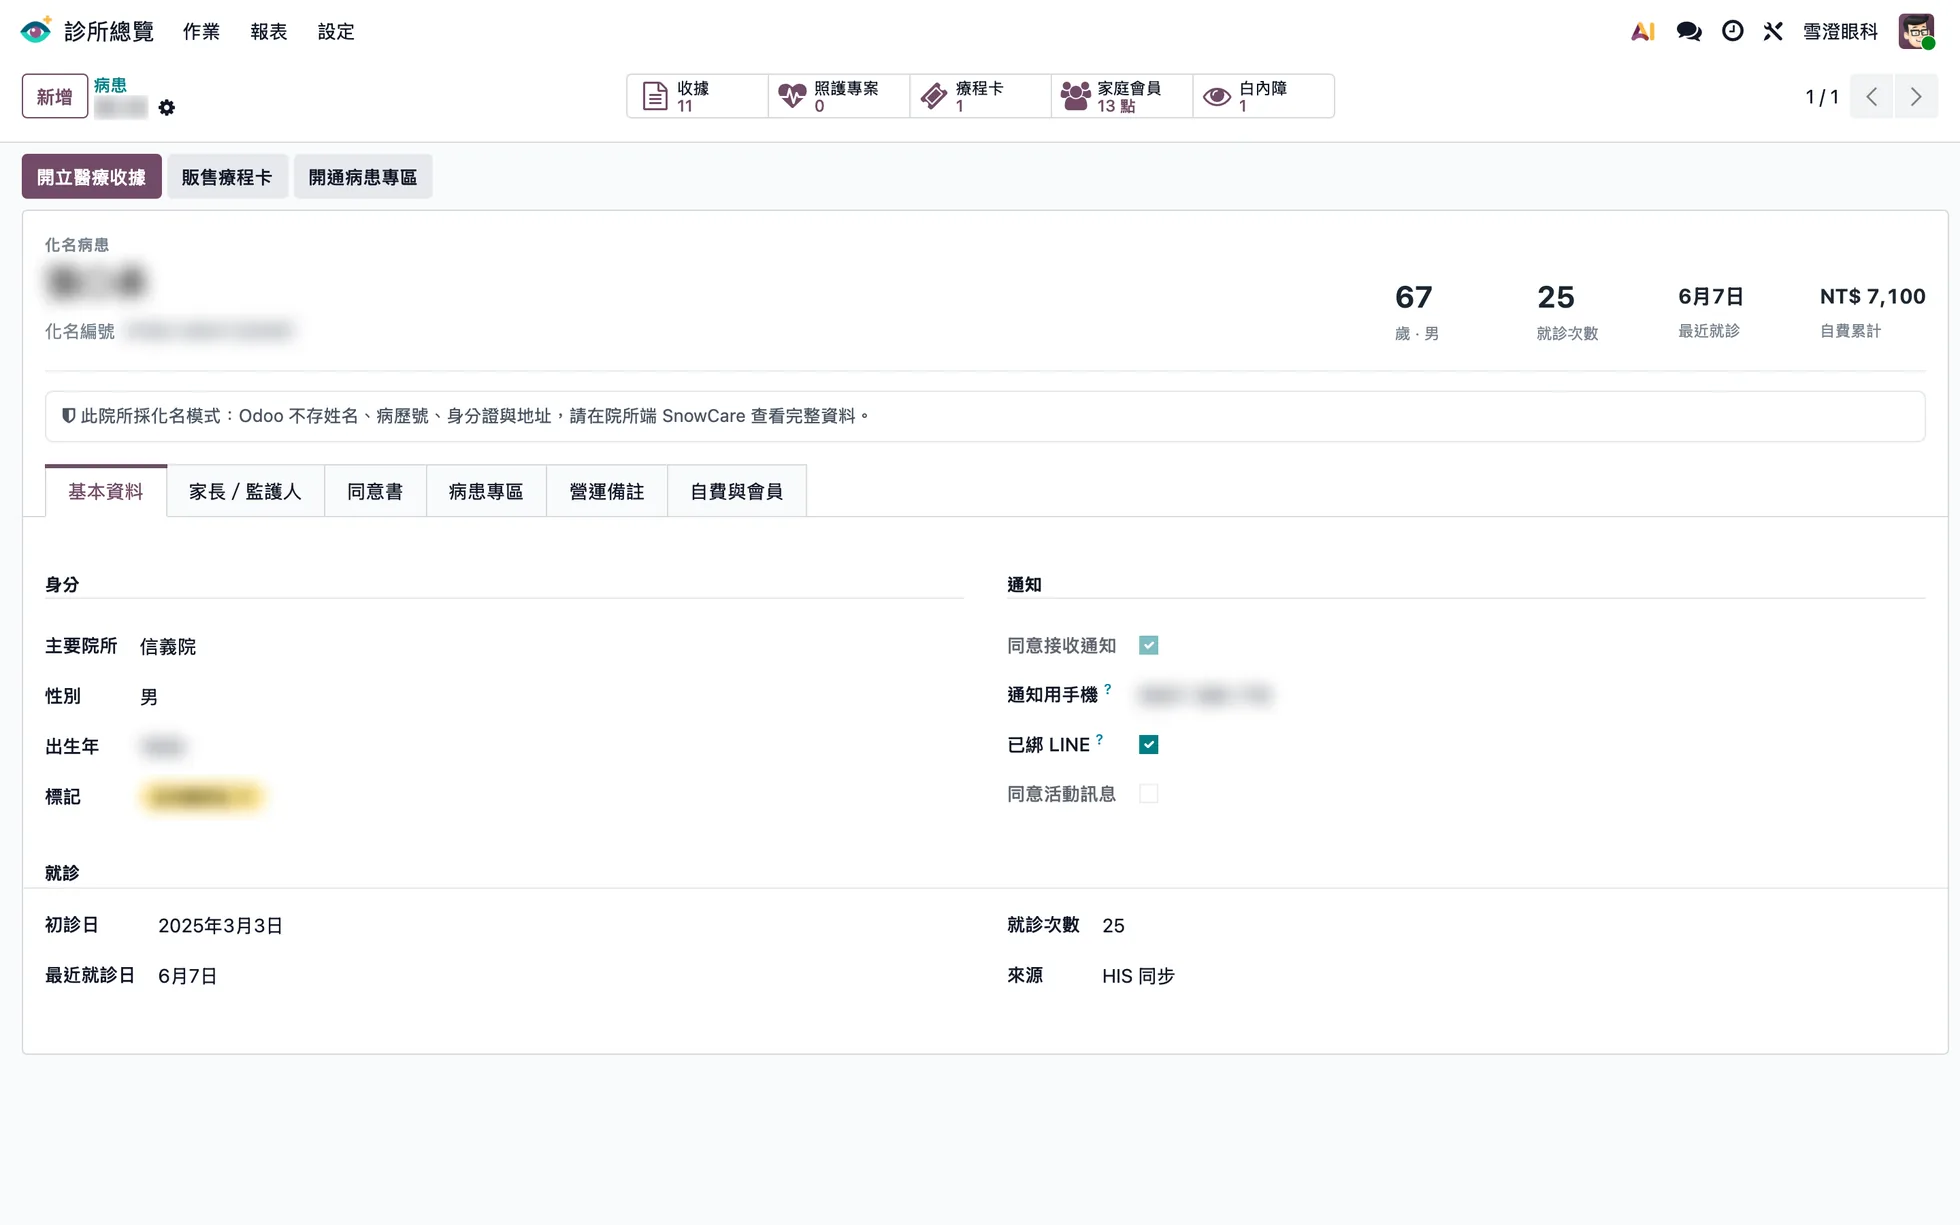Switch to 病患專區 tab
Viewport: 1960px width, 1225px height.
pos(486,491)
